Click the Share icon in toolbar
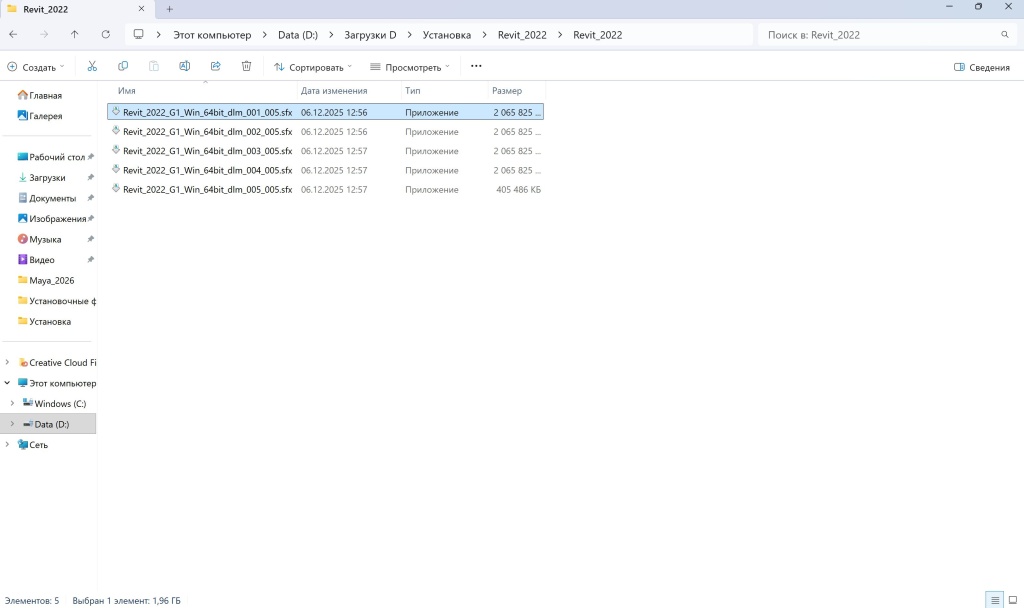Image resolution: width=1024 pixels, height=608 pixels. tap(216, 67)
